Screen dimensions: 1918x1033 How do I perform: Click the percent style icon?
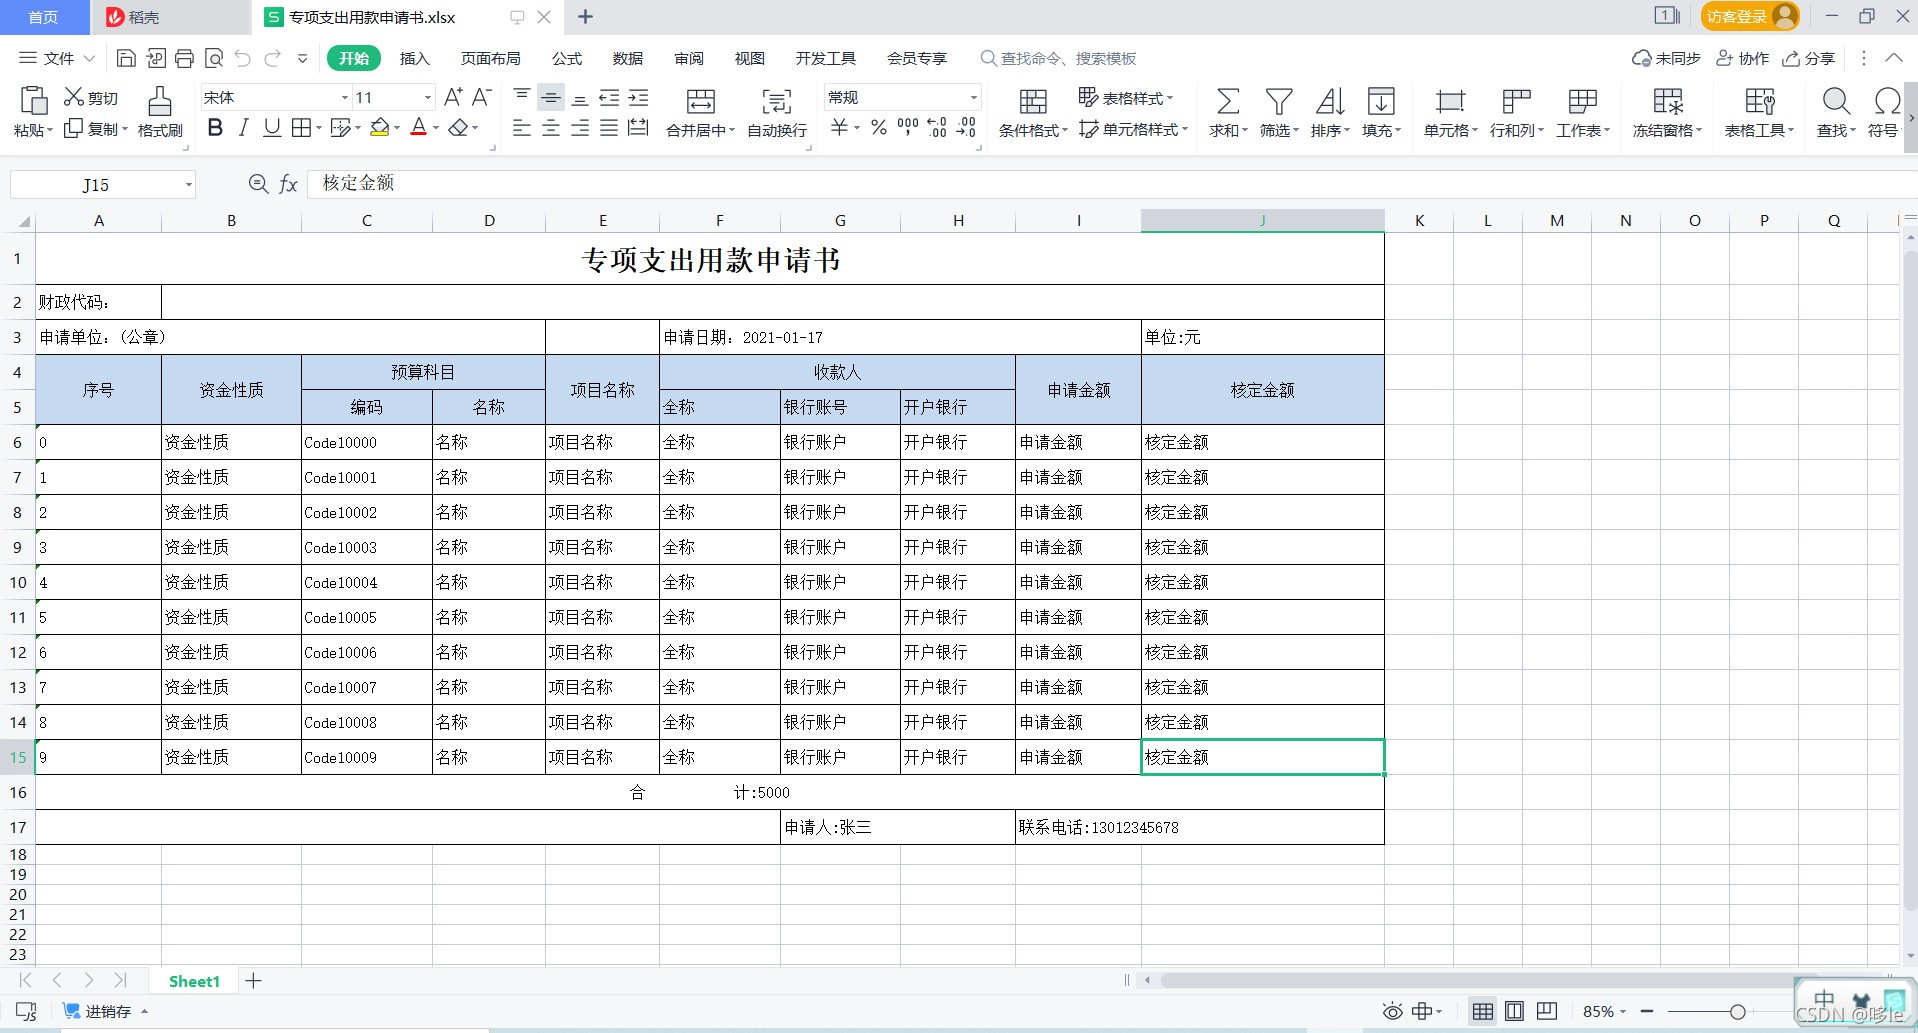click(879, 127)
